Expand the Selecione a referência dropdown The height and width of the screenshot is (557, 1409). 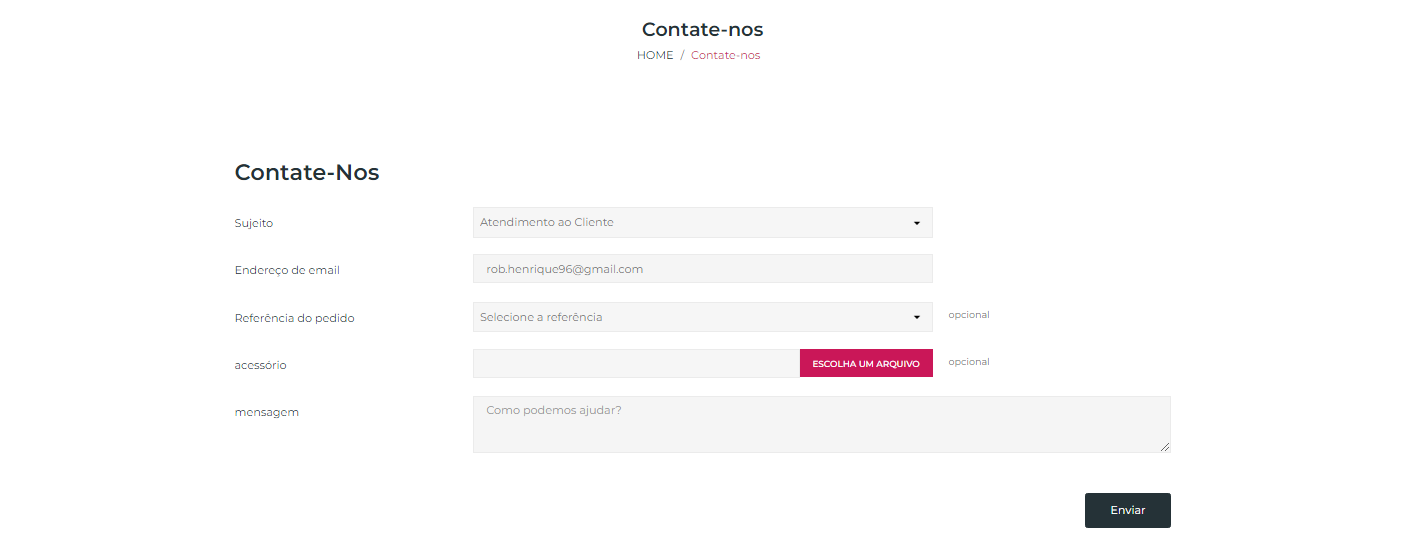pos(702,317)
